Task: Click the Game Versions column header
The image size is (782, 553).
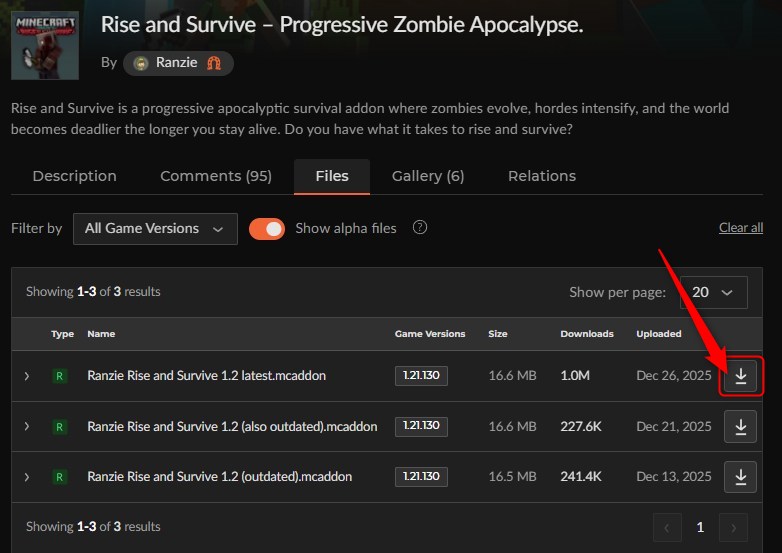Action: pos(430,334)
